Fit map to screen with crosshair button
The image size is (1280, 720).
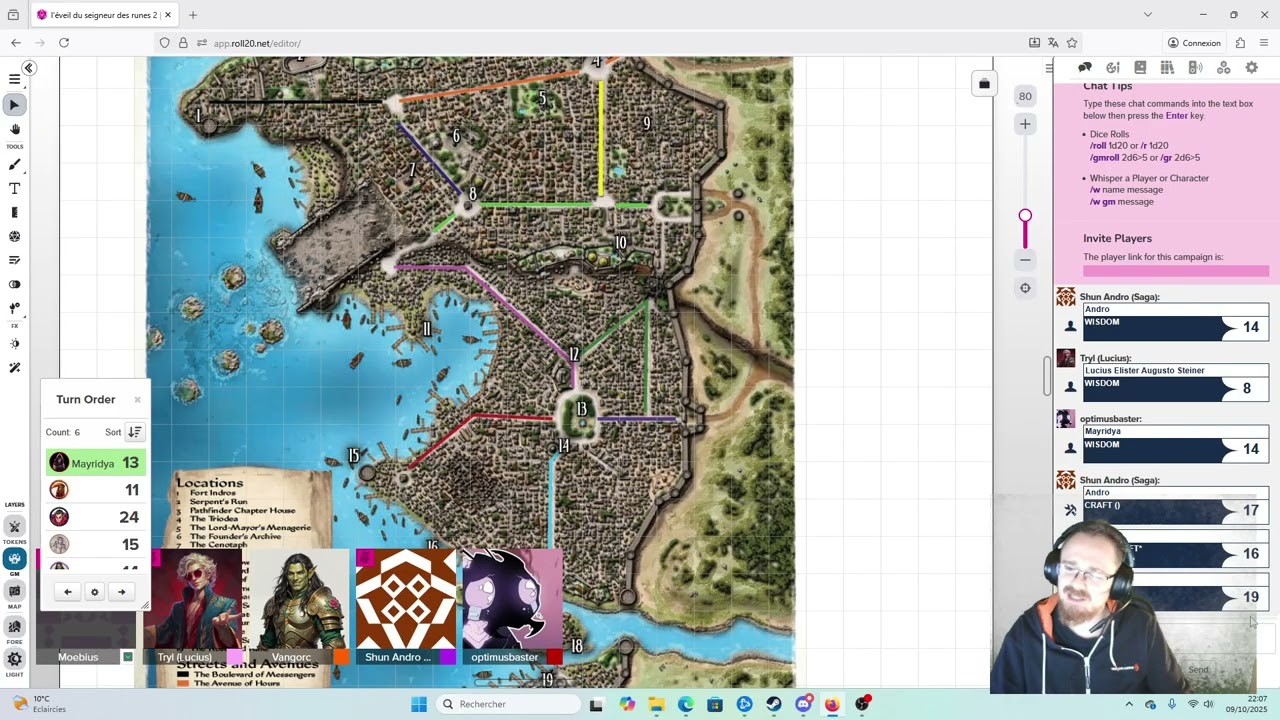click(1025, 288)
